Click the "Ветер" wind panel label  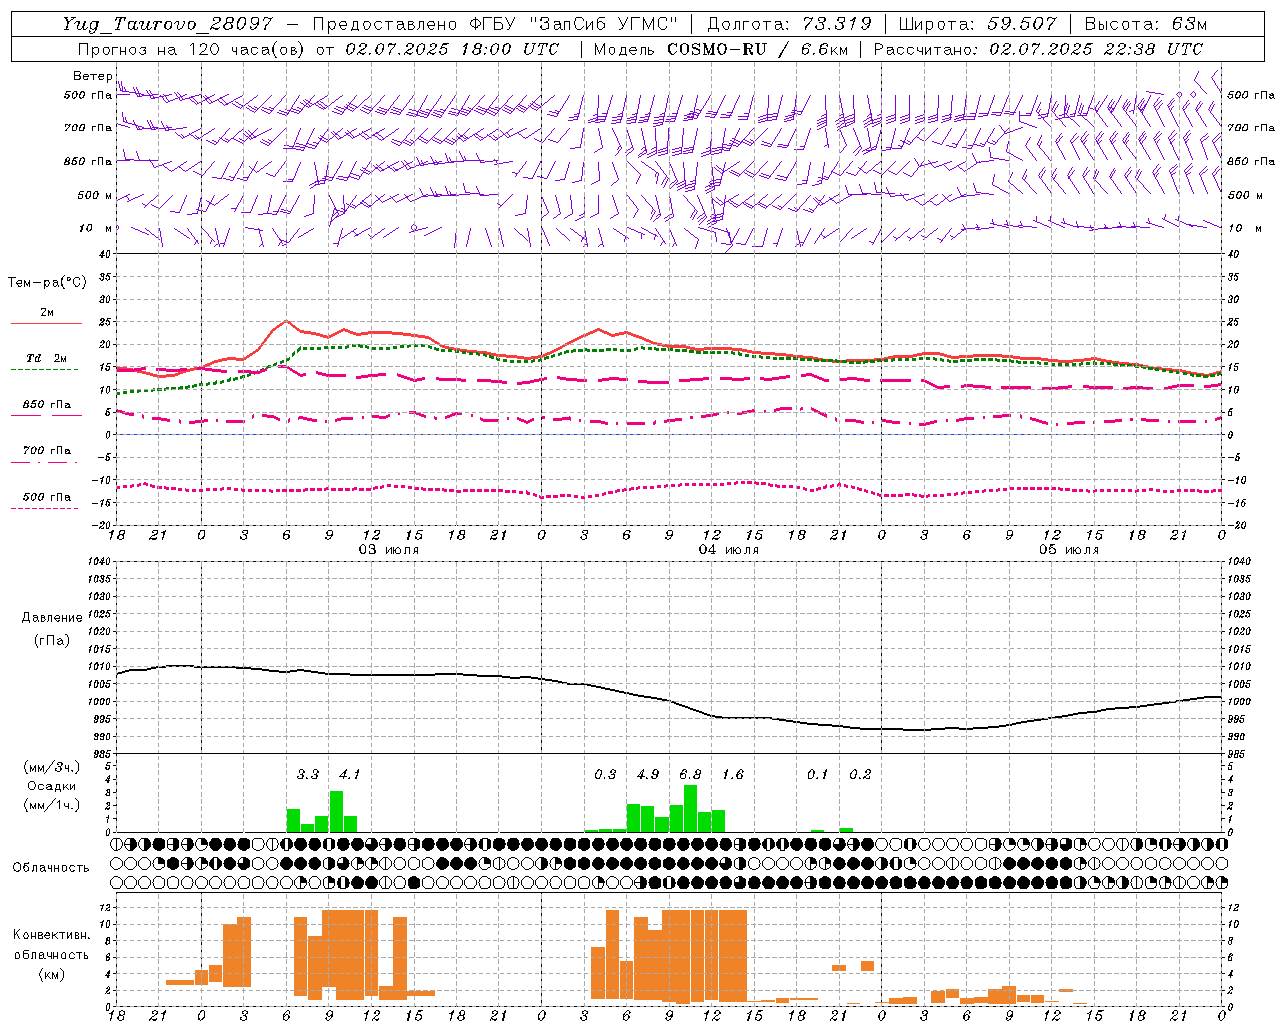[92, 76]
